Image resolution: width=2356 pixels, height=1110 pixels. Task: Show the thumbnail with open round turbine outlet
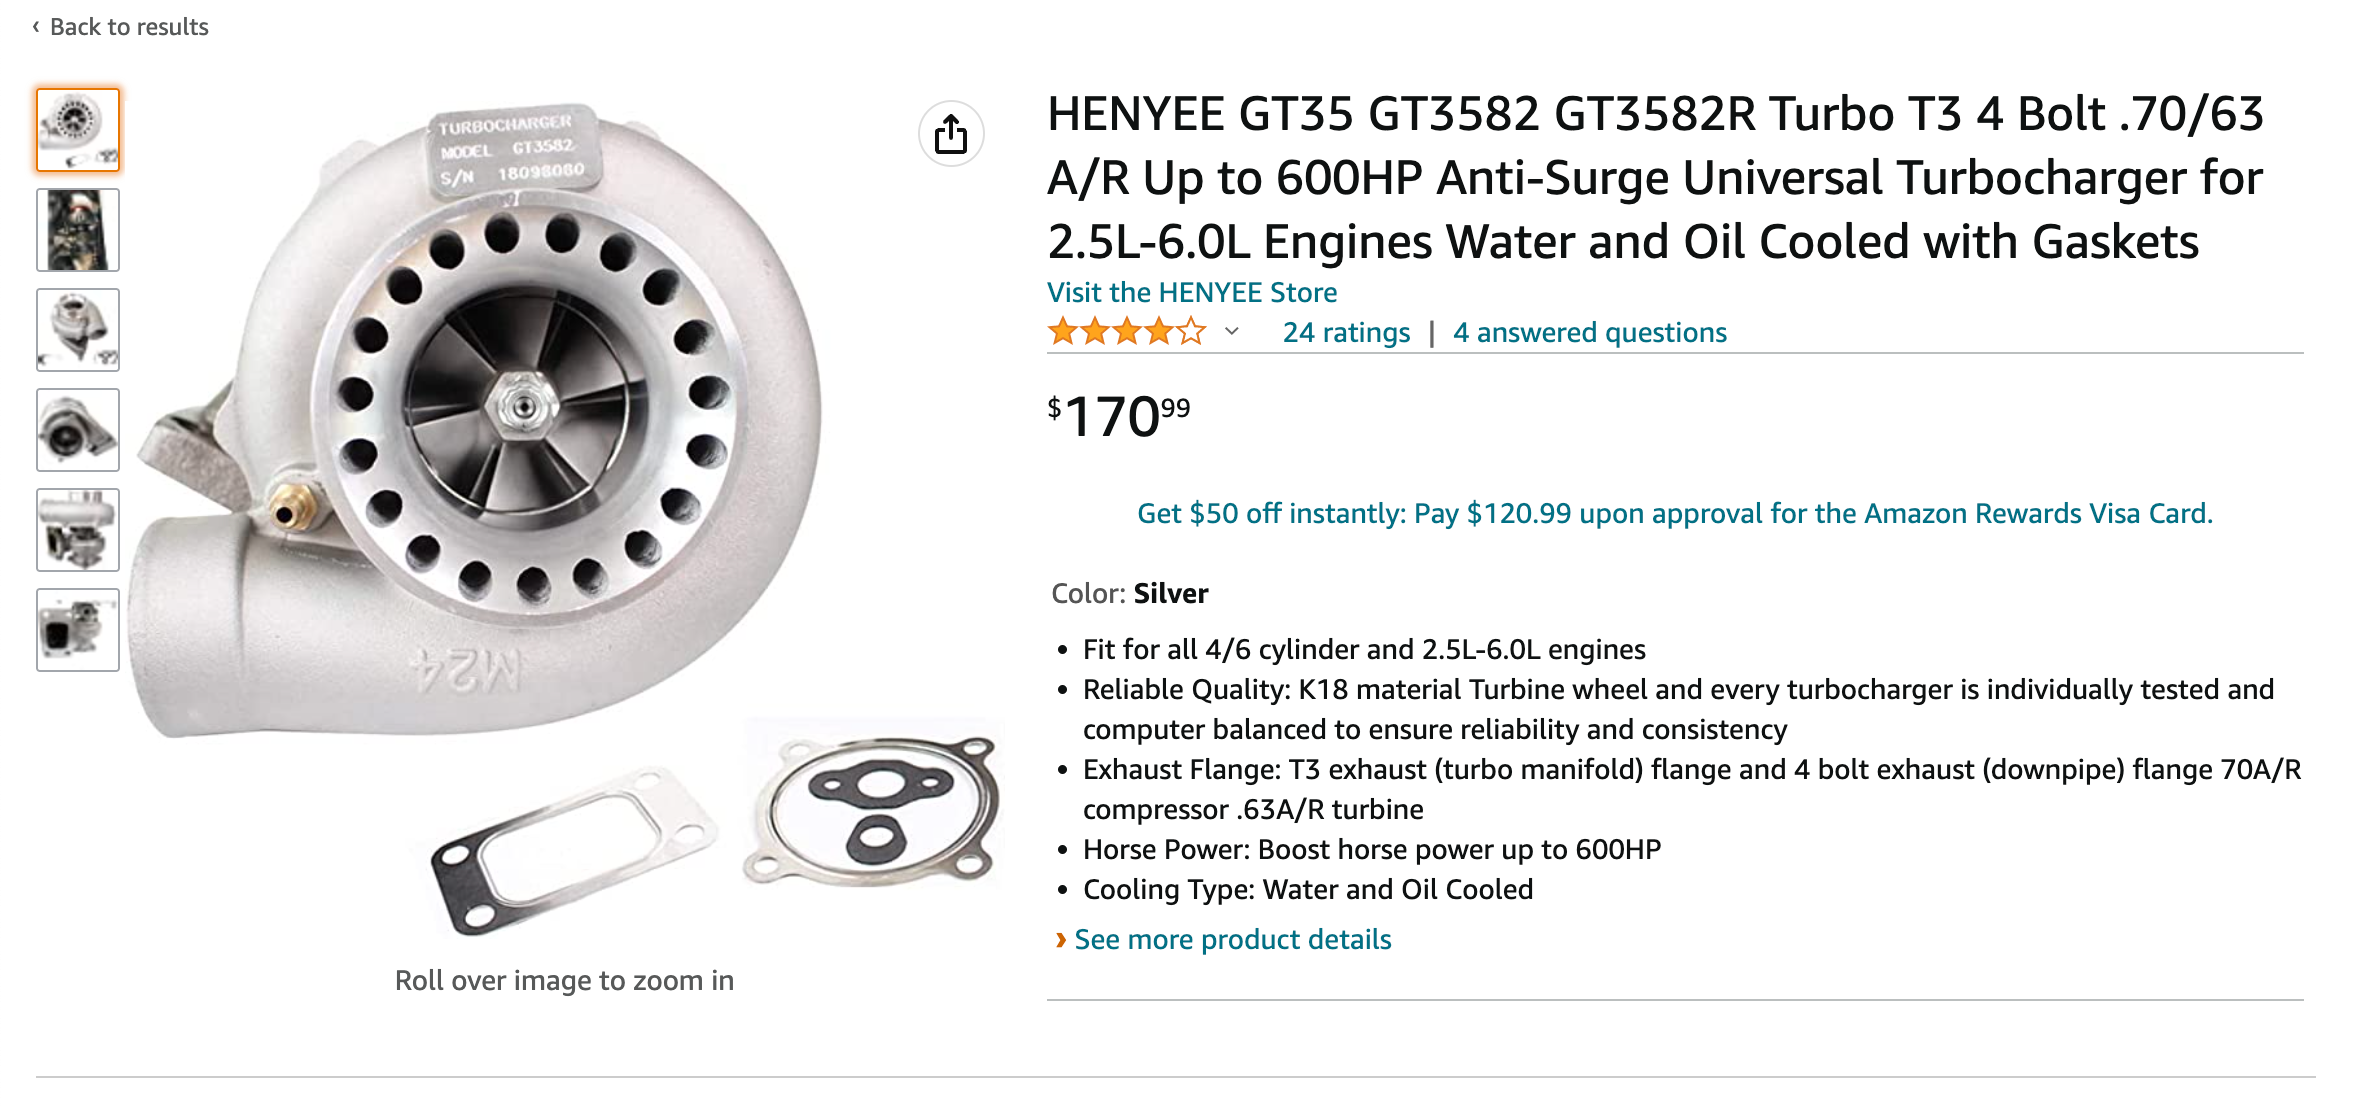(78, 430)
